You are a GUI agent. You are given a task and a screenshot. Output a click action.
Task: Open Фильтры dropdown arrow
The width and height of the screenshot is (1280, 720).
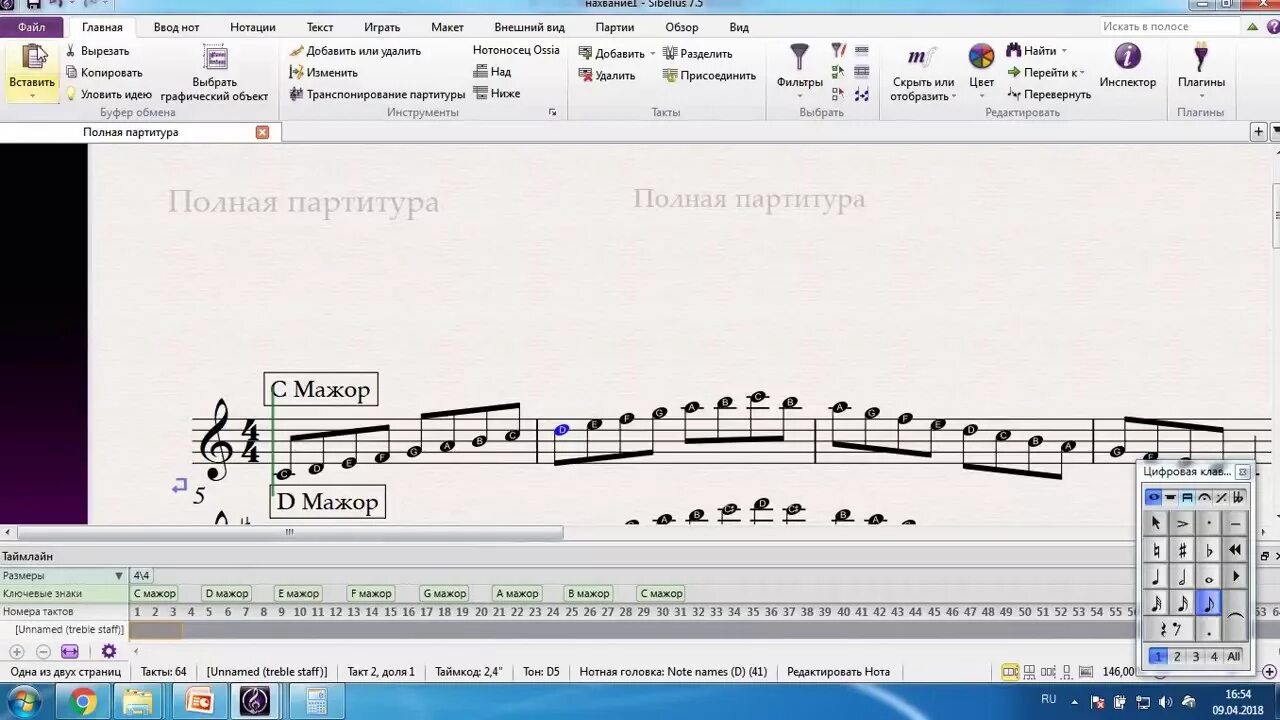point(799,97)
